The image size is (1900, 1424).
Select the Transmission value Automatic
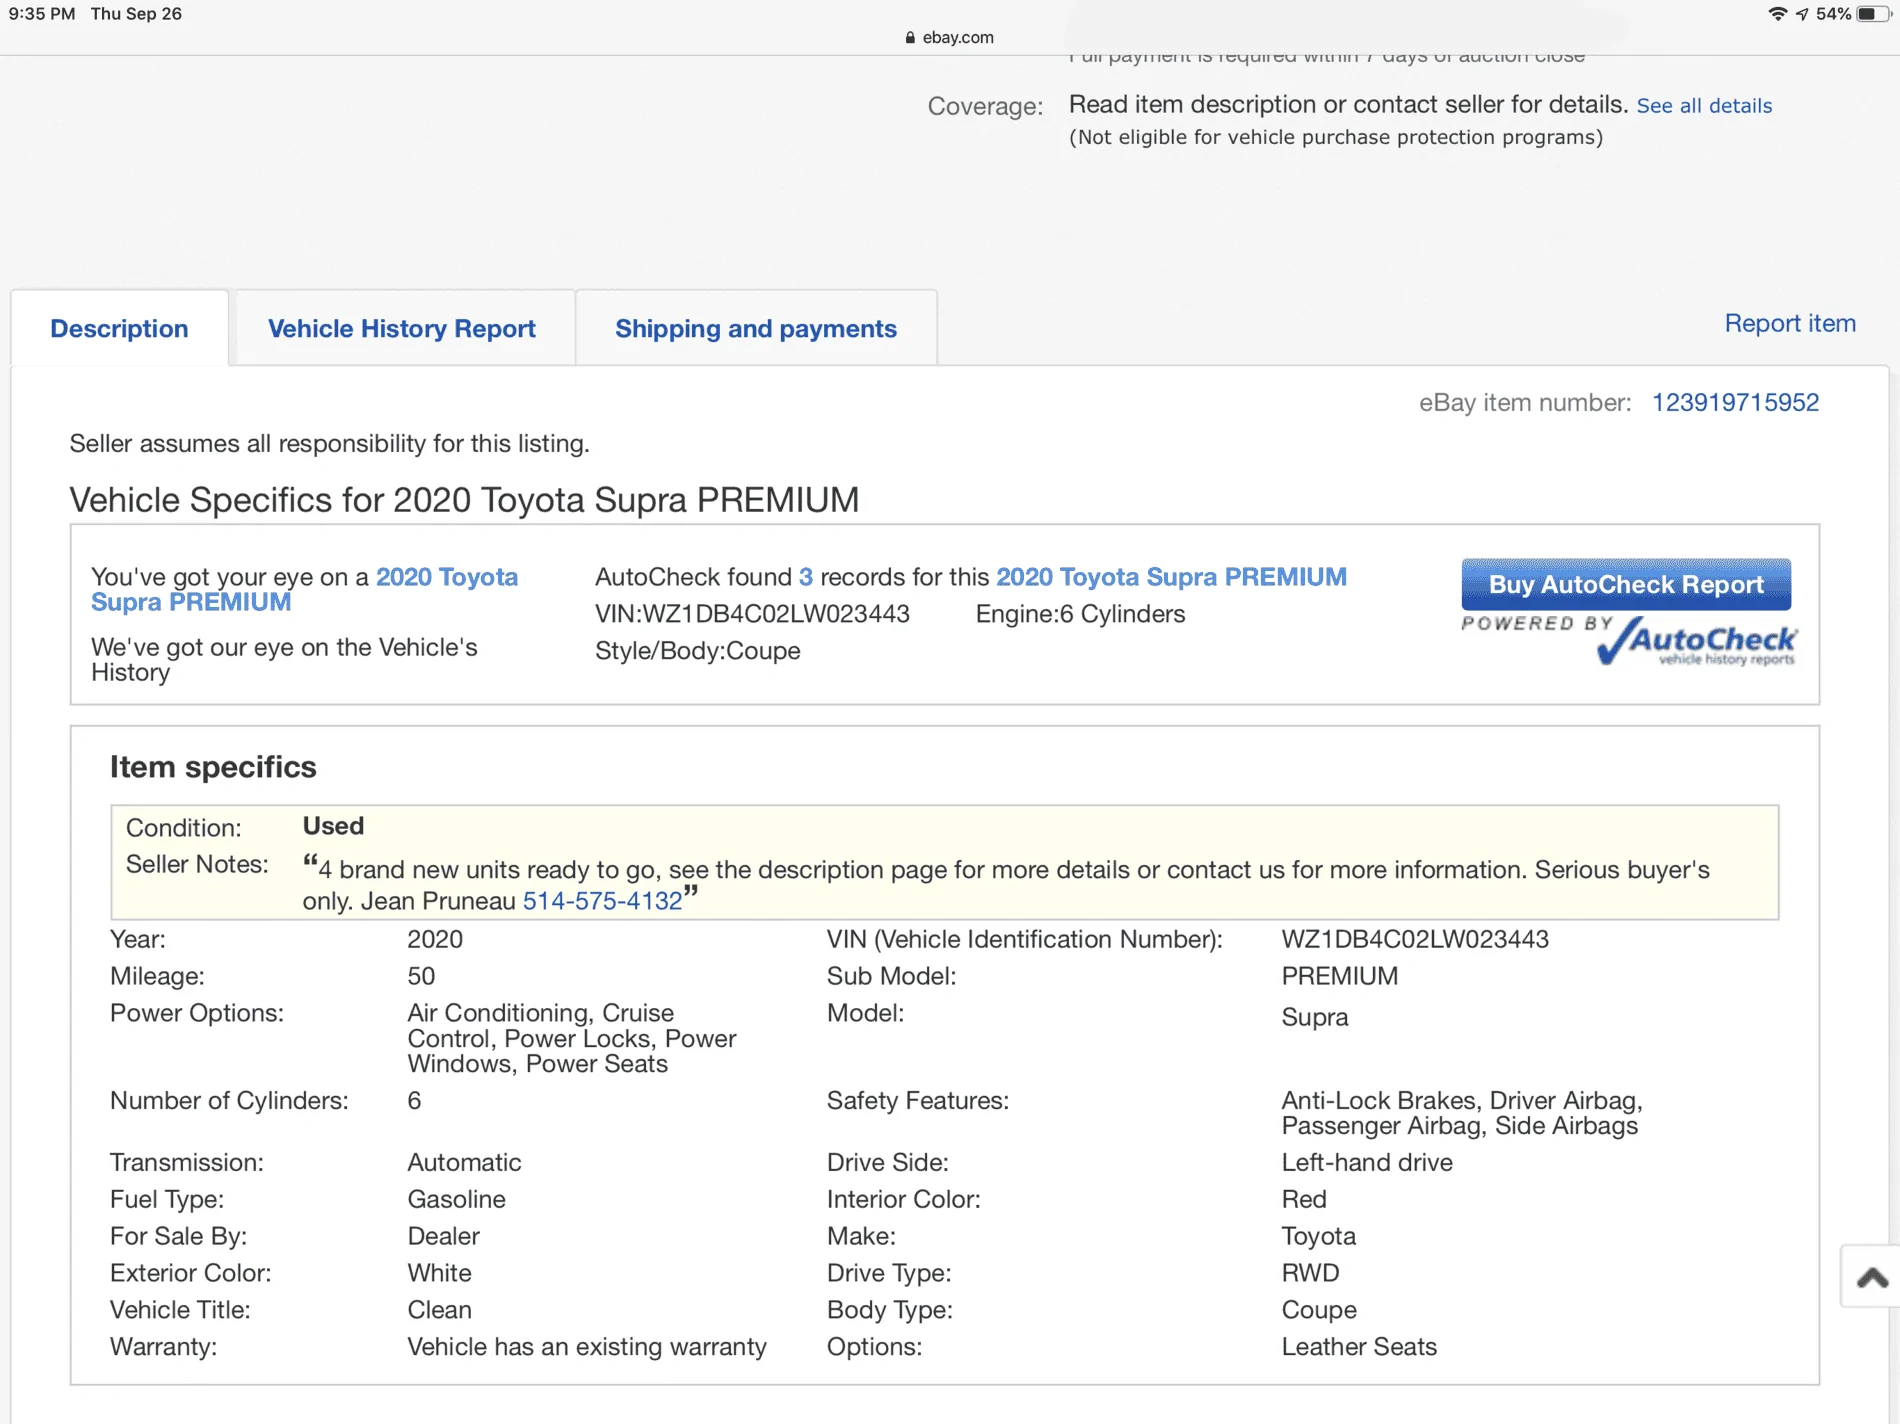[x=464, y=1162]
